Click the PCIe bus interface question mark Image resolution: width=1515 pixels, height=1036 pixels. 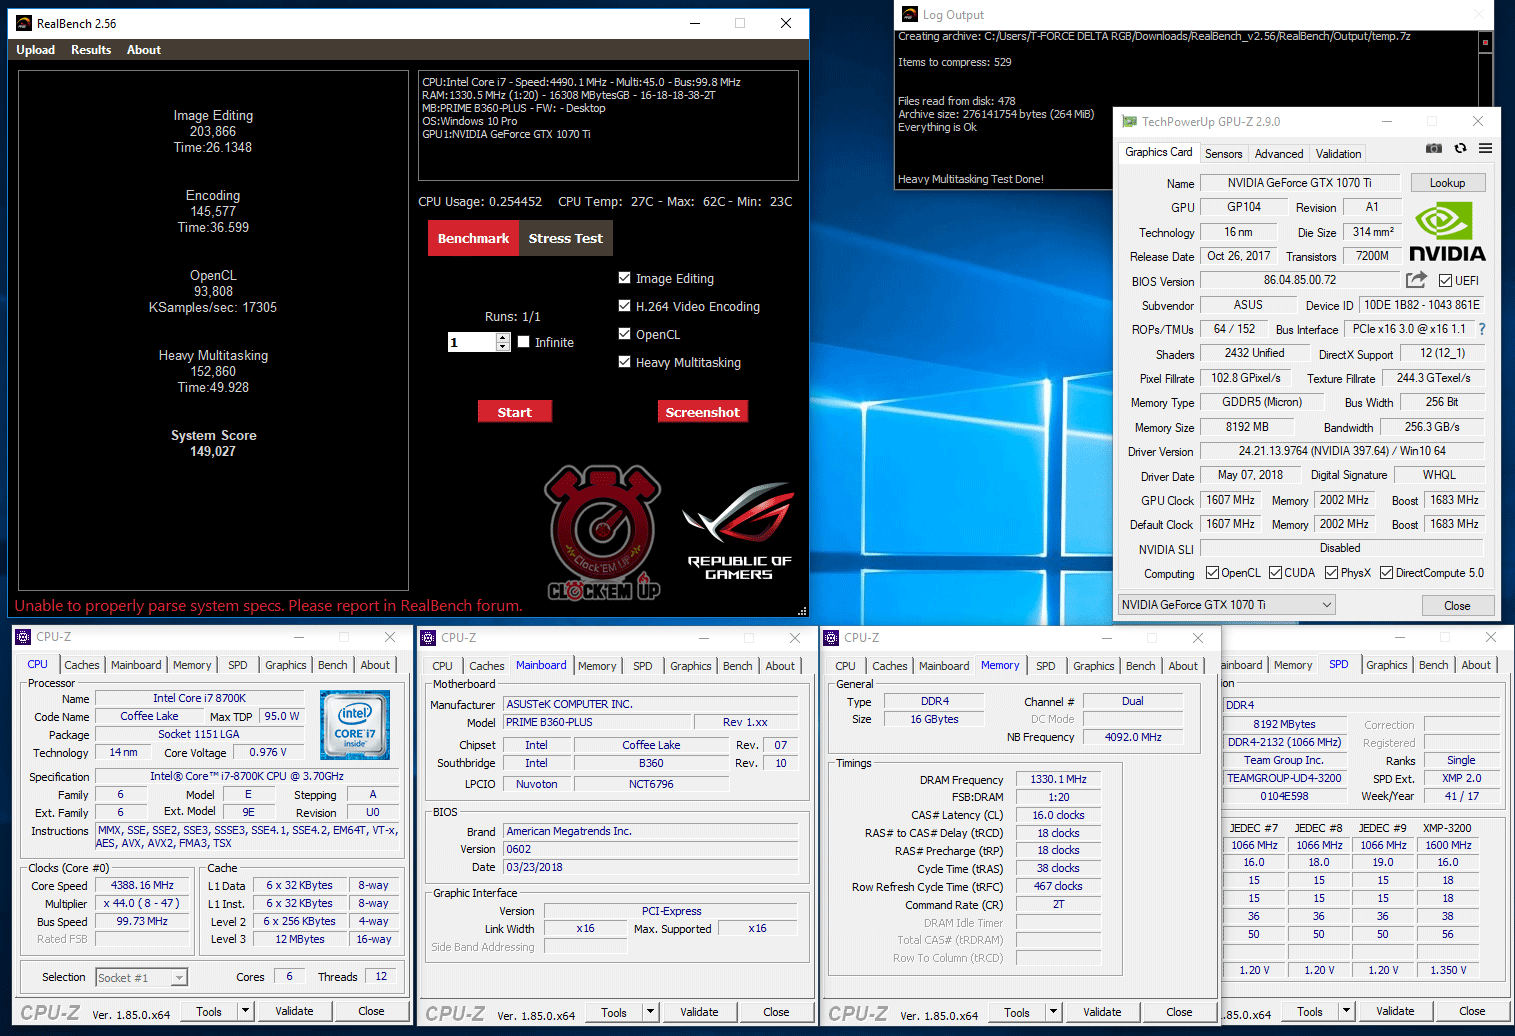[x=1482, y=329]
